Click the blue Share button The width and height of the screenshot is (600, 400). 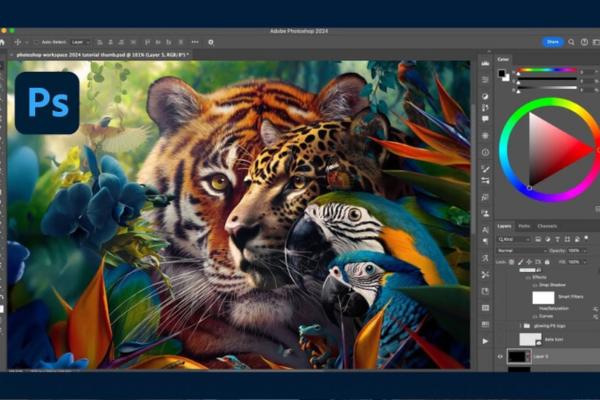(553, 42)
